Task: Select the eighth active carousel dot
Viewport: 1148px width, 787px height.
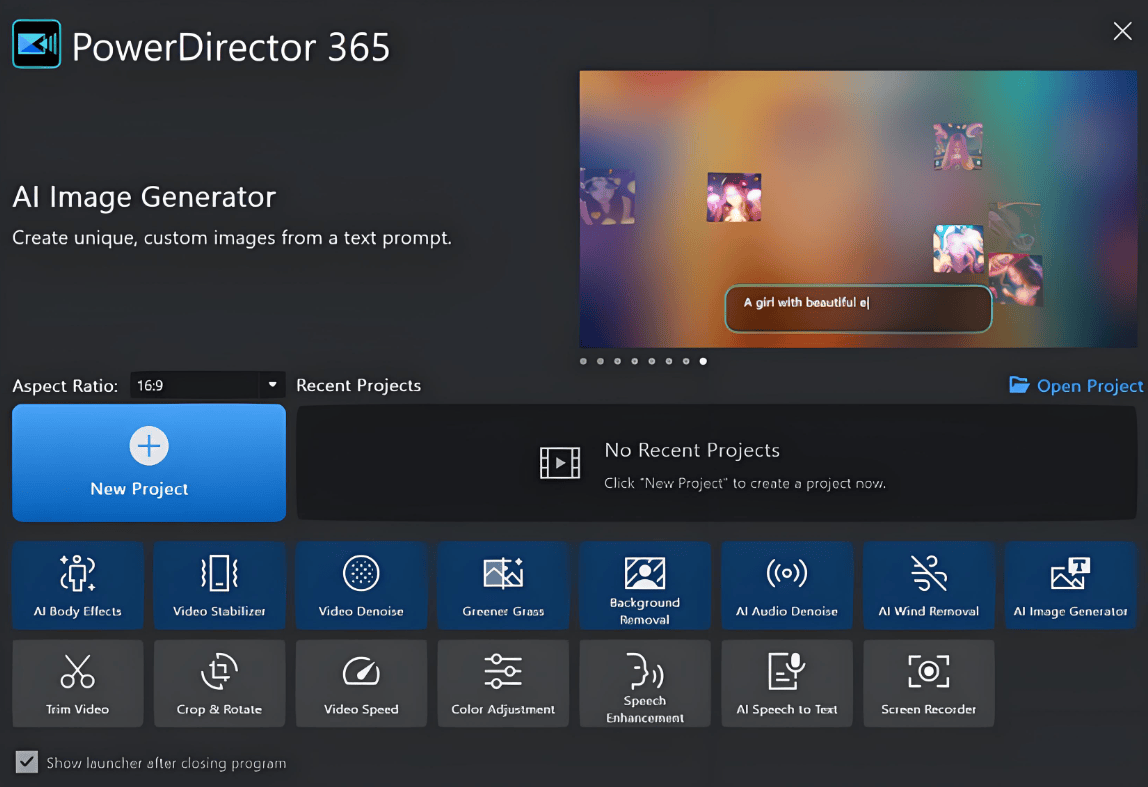Action: [x=703, y=361]
